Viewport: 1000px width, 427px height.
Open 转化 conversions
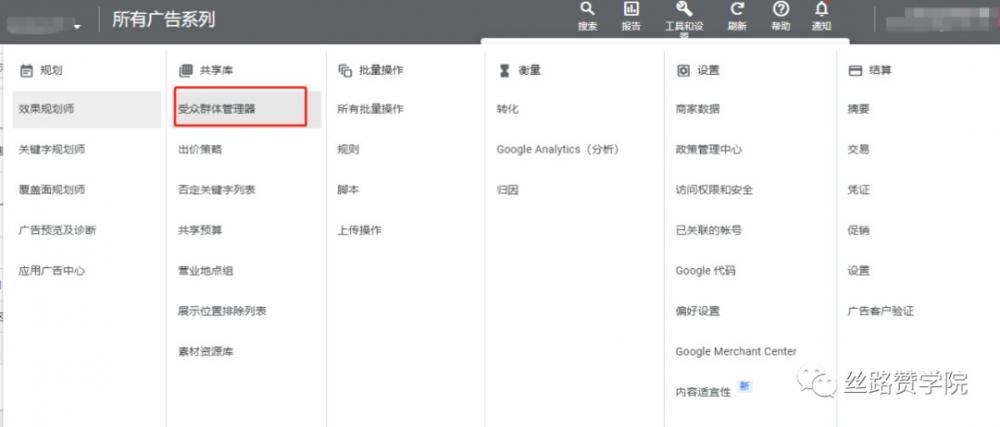click(508, 109)
